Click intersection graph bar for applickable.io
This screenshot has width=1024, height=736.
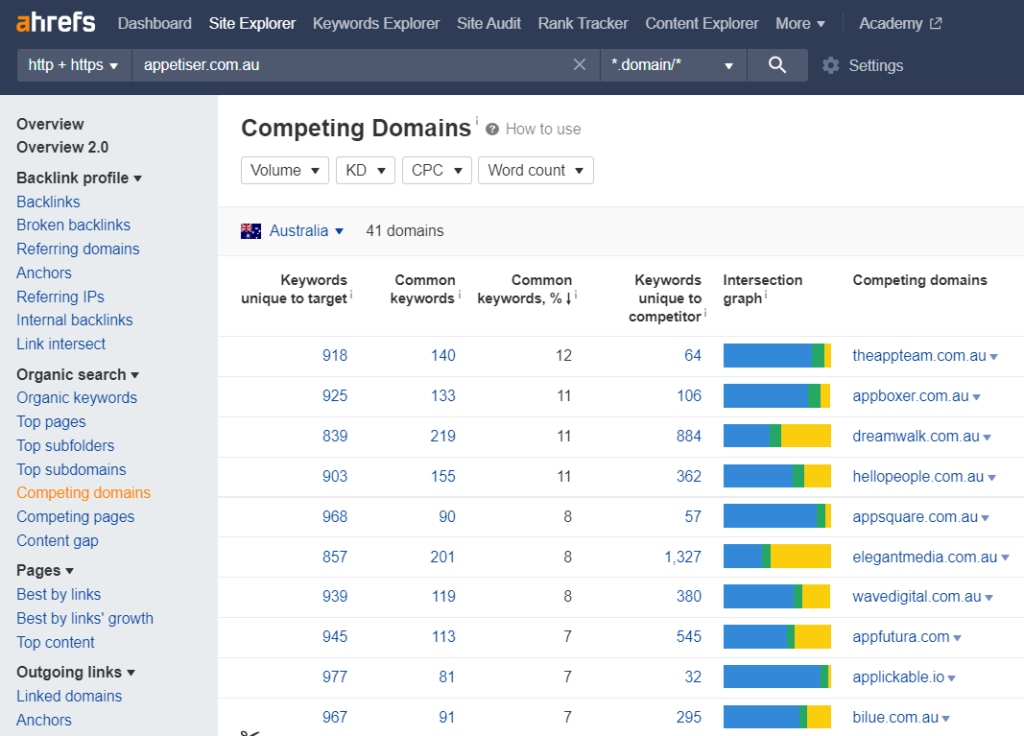coord(777,677)
